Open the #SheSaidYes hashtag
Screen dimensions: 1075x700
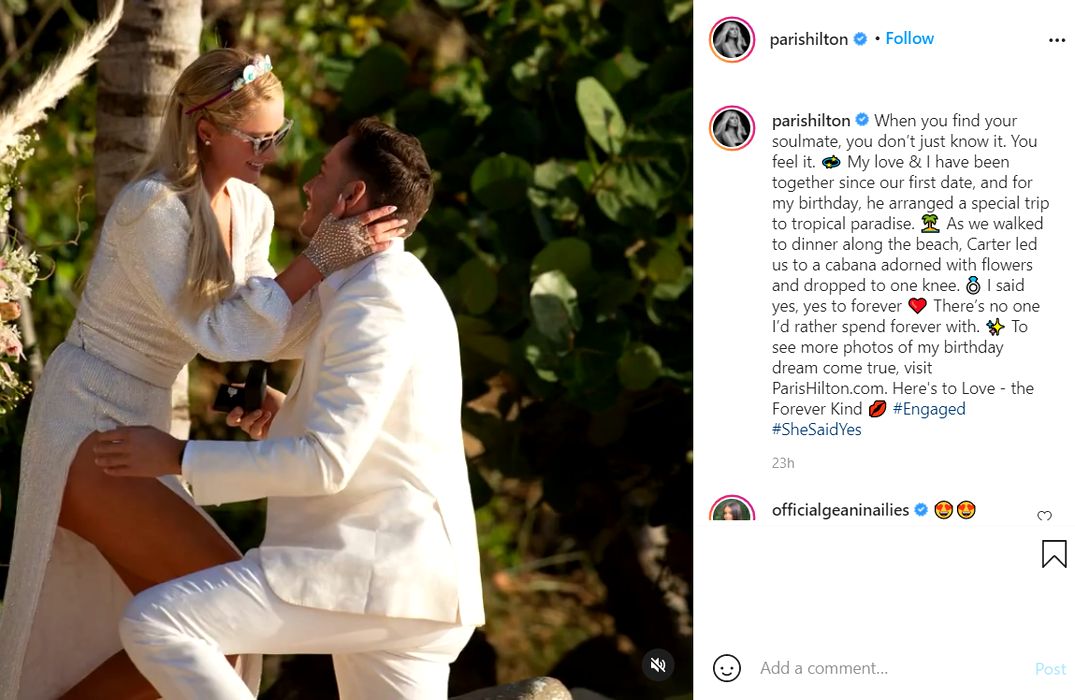817,429
